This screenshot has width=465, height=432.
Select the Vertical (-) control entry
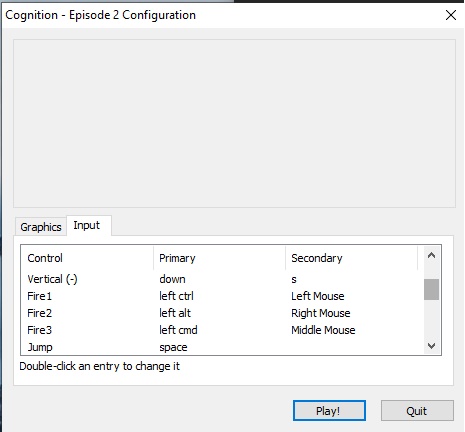pos(52,279)
